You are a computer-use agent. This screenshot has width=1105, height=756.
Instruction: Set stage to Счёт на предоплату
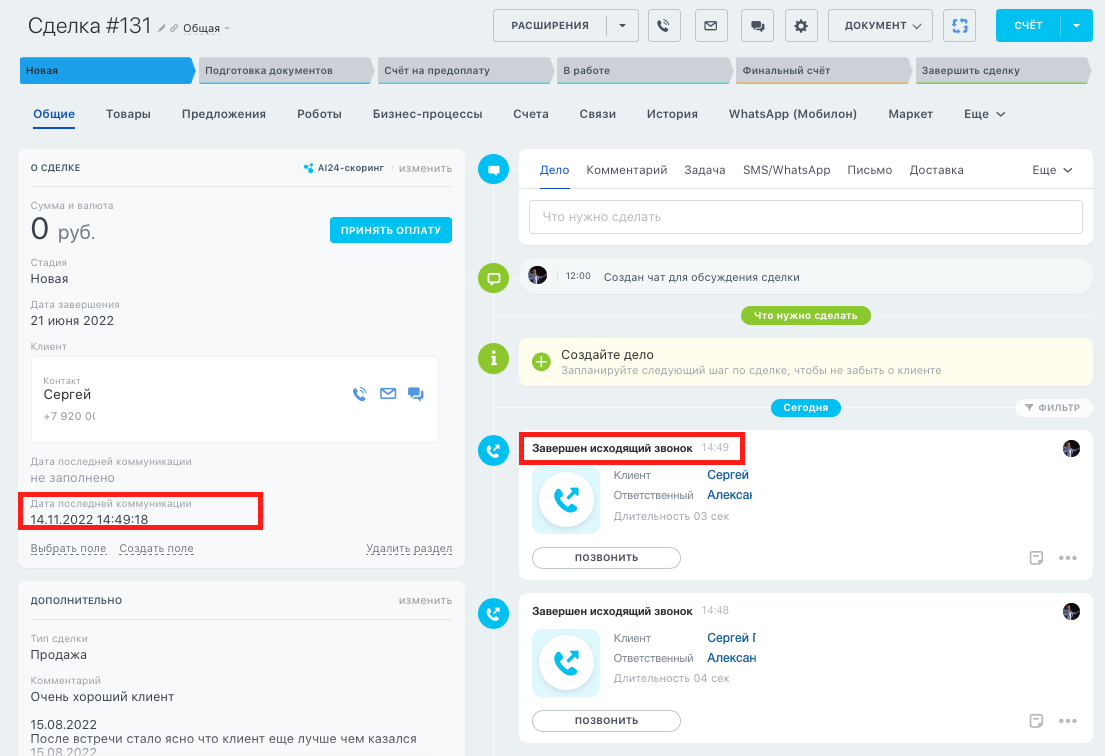coord(464,70)
